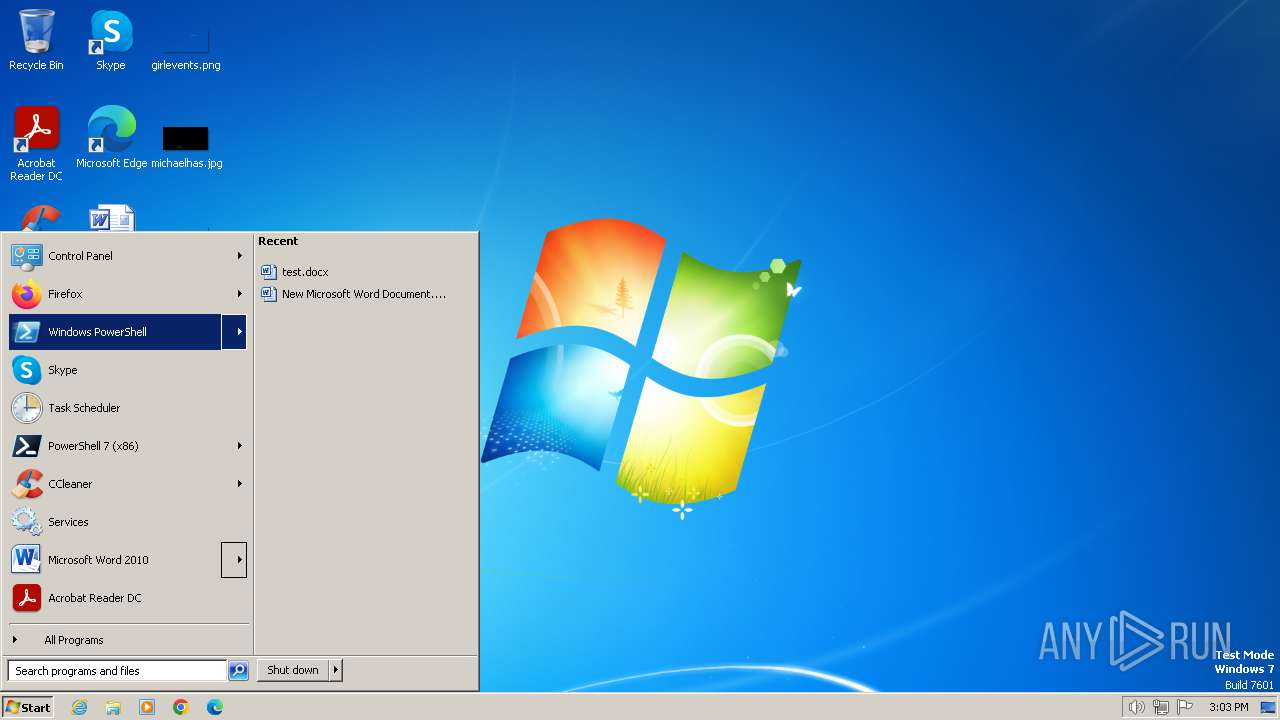Screen dimensions: 1280x720
Task: Expand the PowerShell 7 (x86) submenu arrow
Action: [239, 446]
